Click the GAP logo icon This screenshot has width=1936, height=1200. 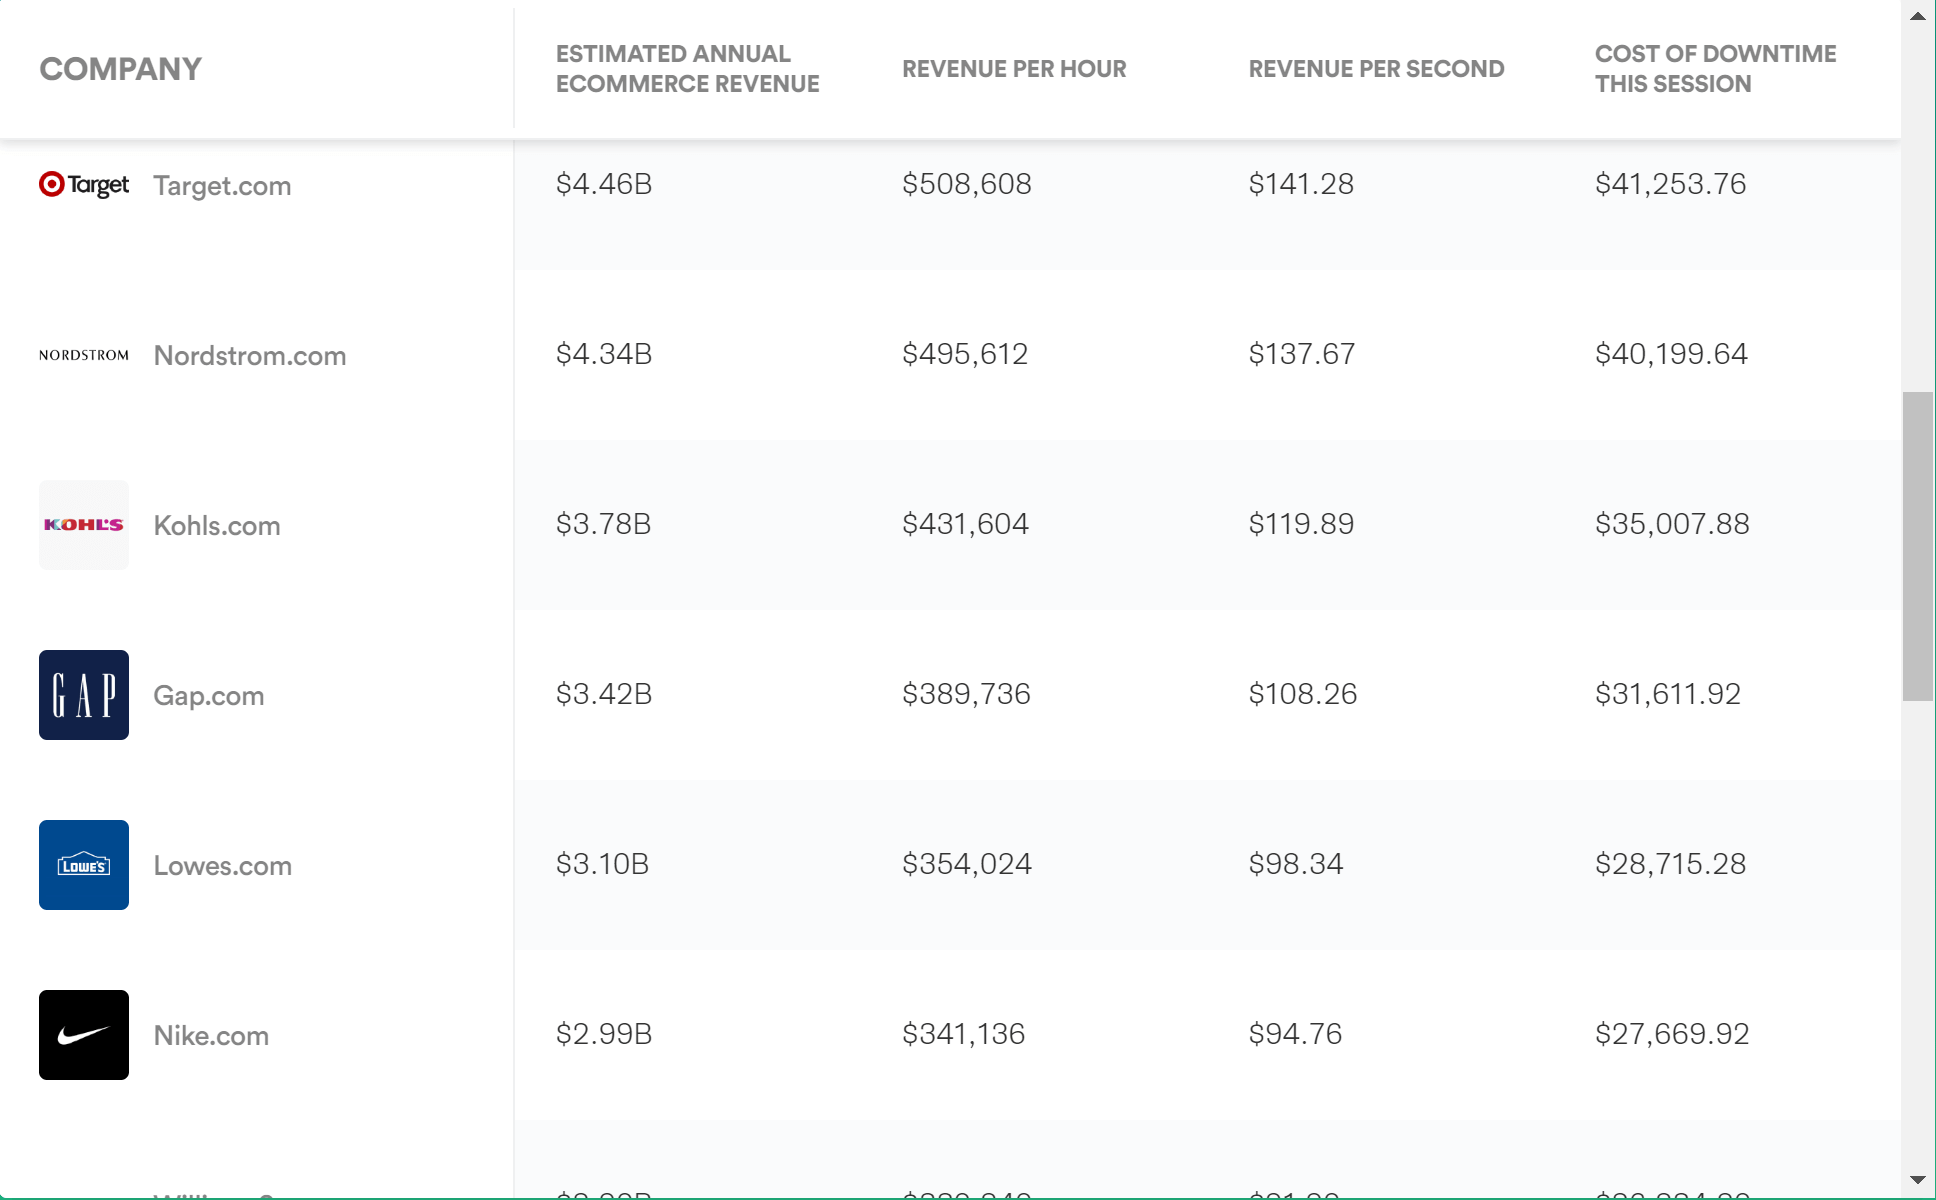coord(84,695)
